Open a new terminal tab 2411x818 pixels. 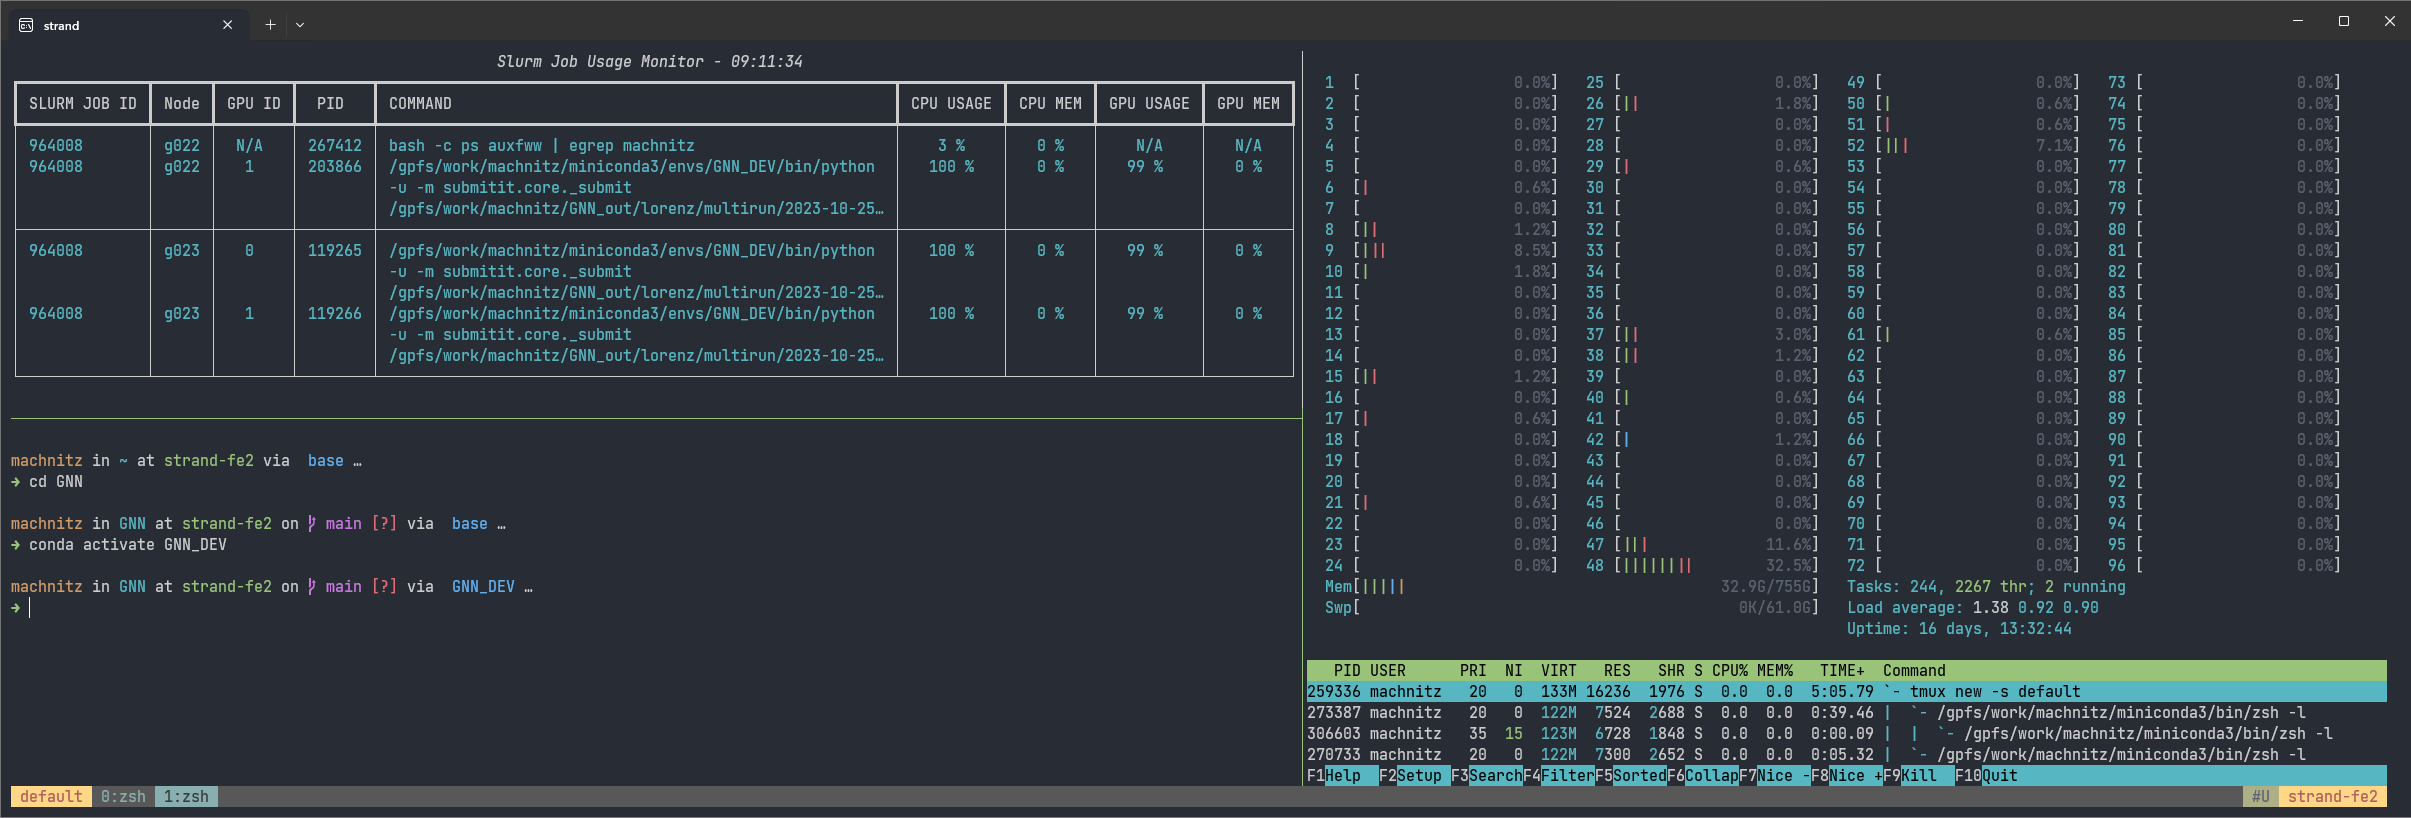point(270,25)
